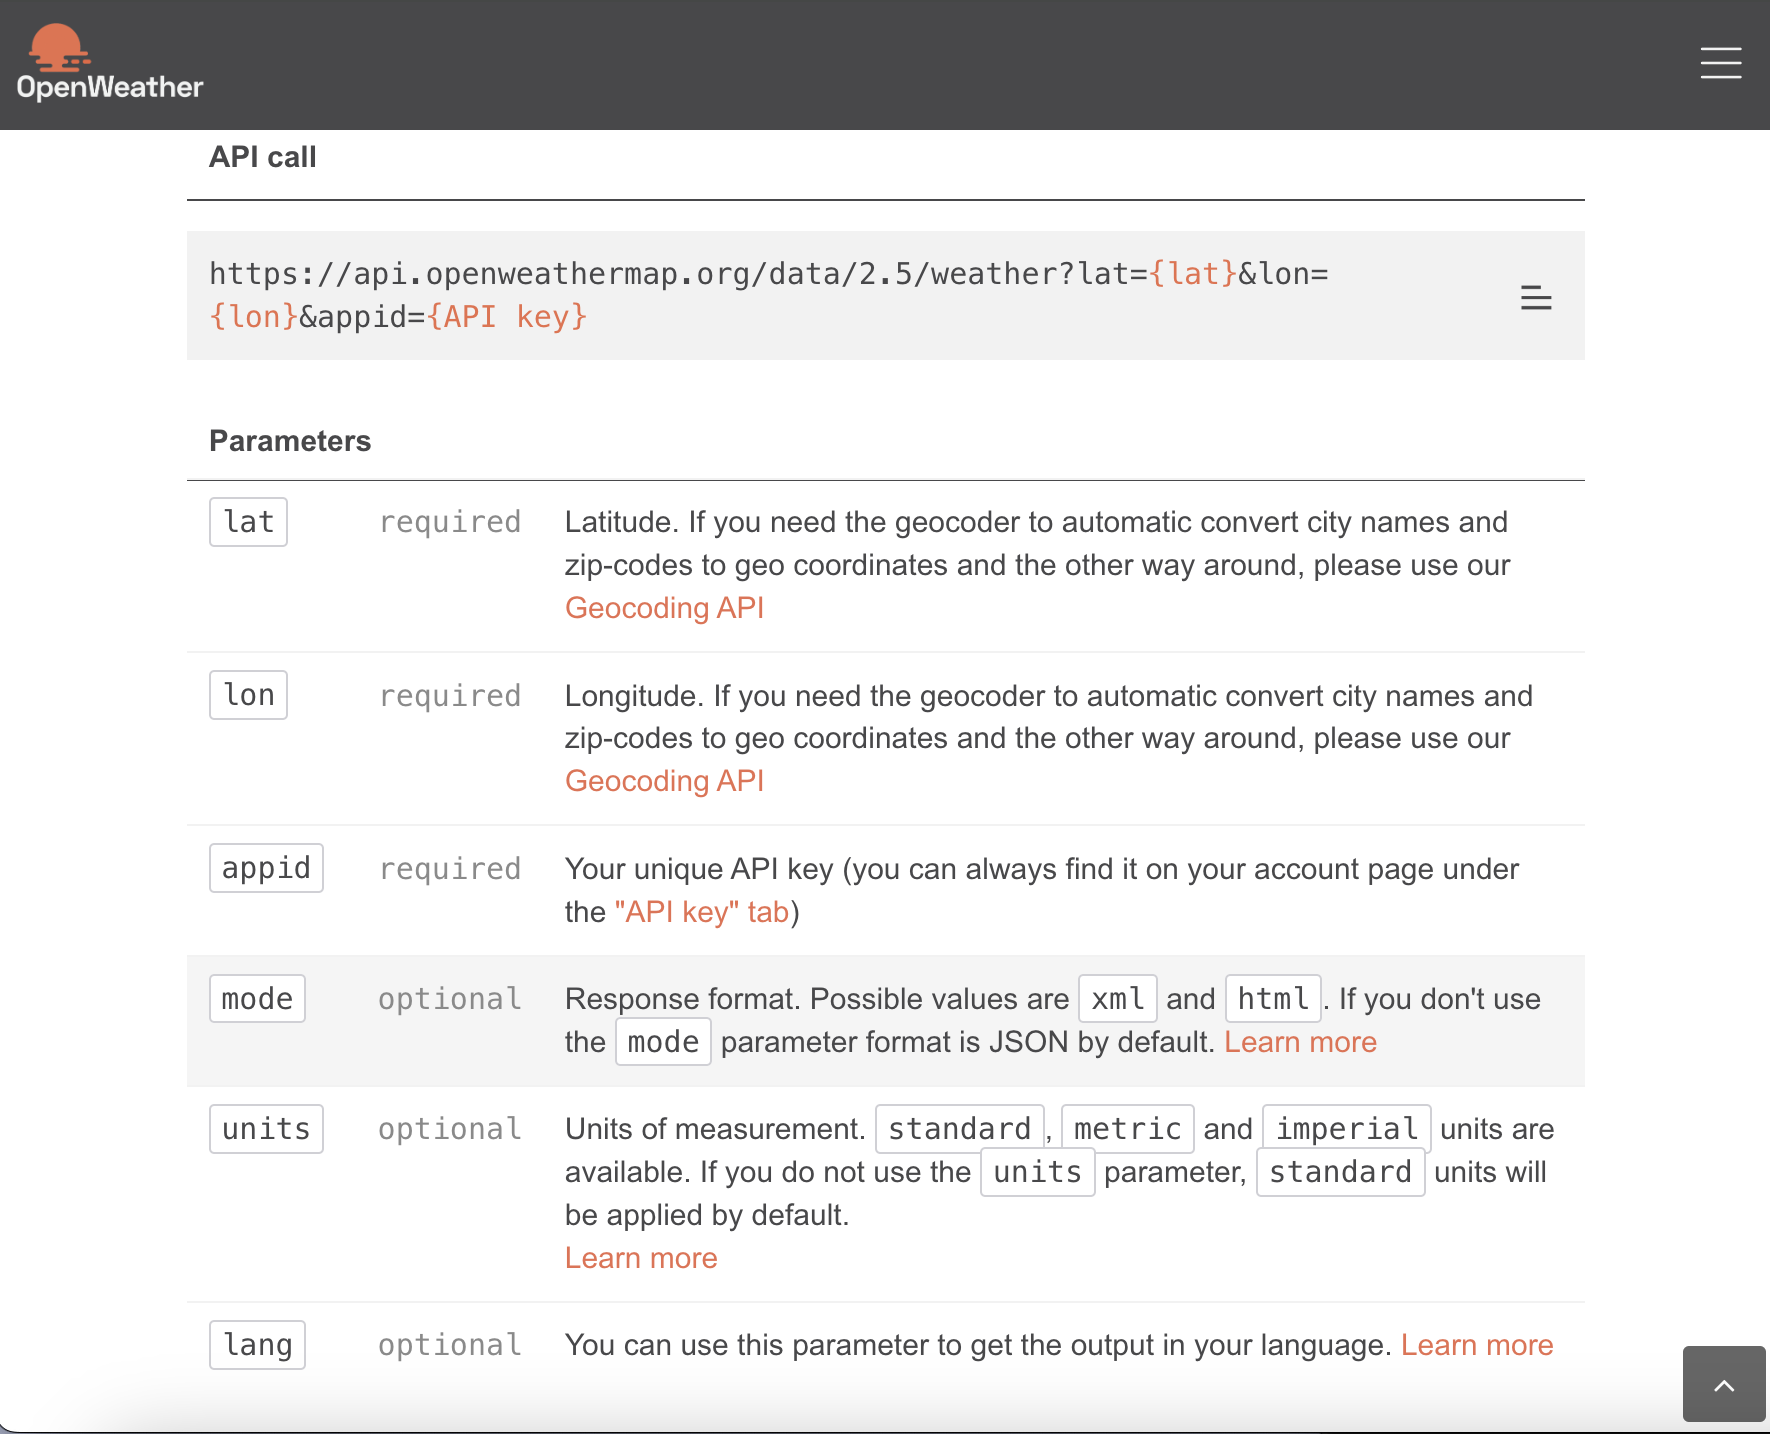Follow the "API key" tab link
Viewport: 1770px width, 1434px height.
(x=702, y=912)
